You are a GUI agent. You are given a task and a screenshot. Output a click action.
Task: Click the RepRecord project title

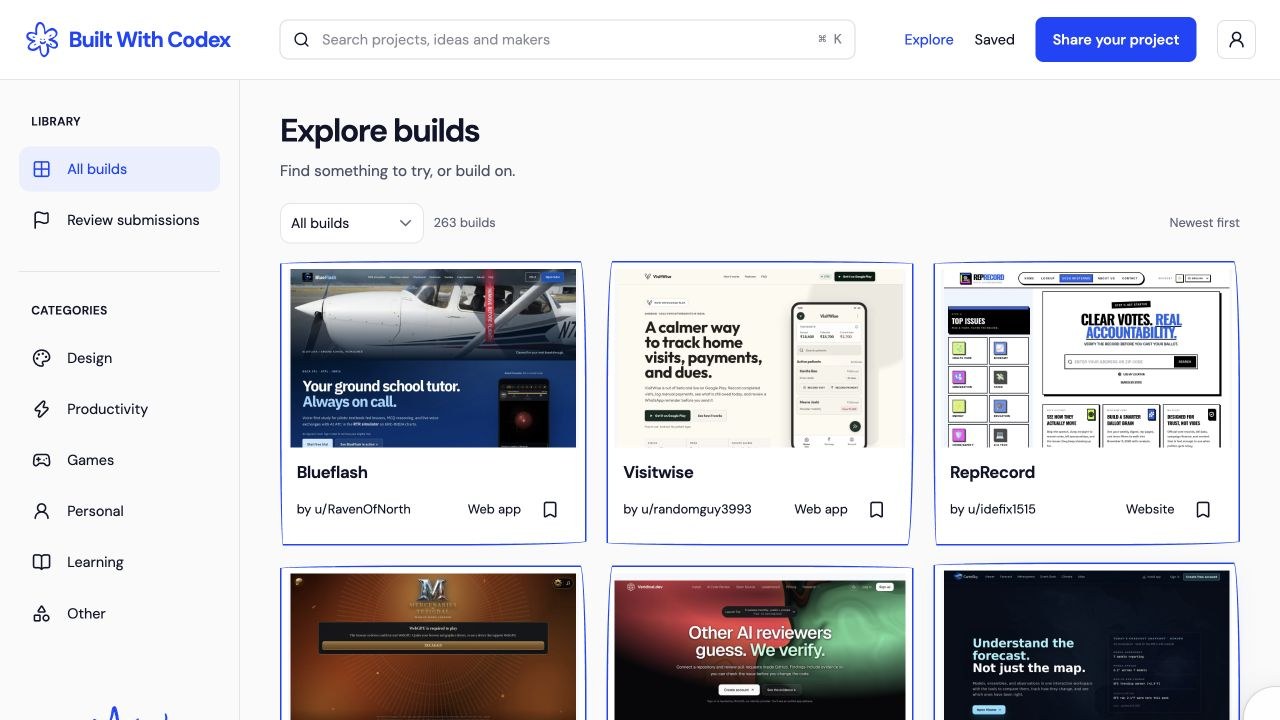[x=992, y=472]
